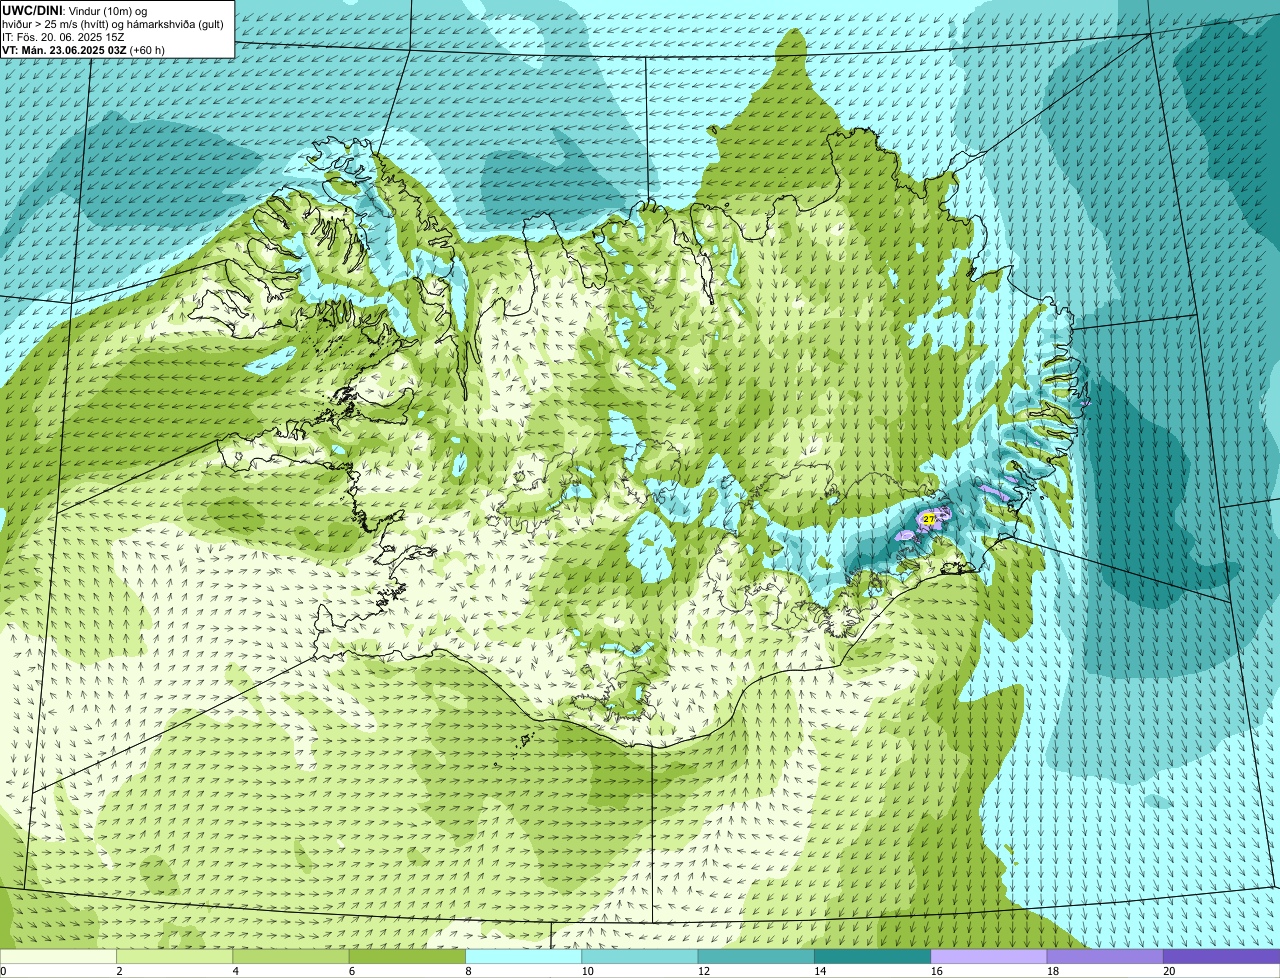Click the "UWC/DINI" title text
This screenshot has width=1280, height=978.
point(32,10)
